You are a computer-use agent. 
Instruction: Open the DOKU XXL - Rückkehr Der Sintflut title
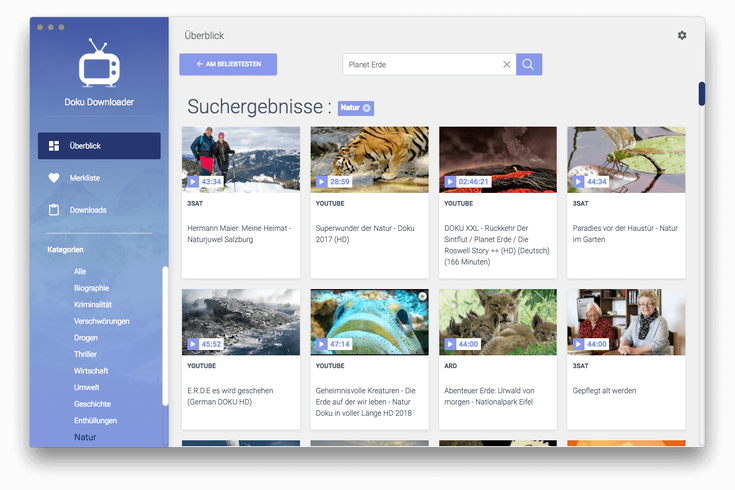497,245
